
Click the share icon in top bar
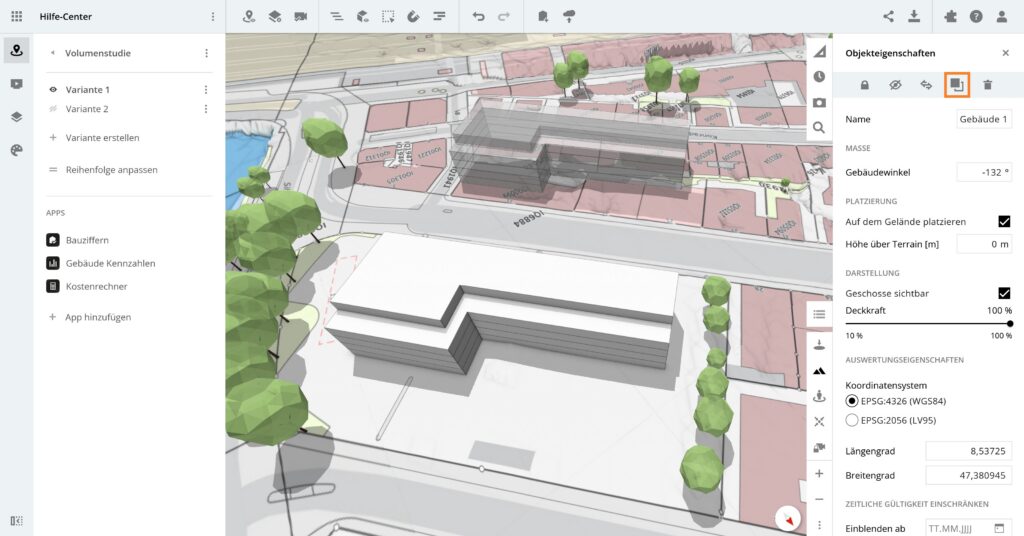pos(888,17)
